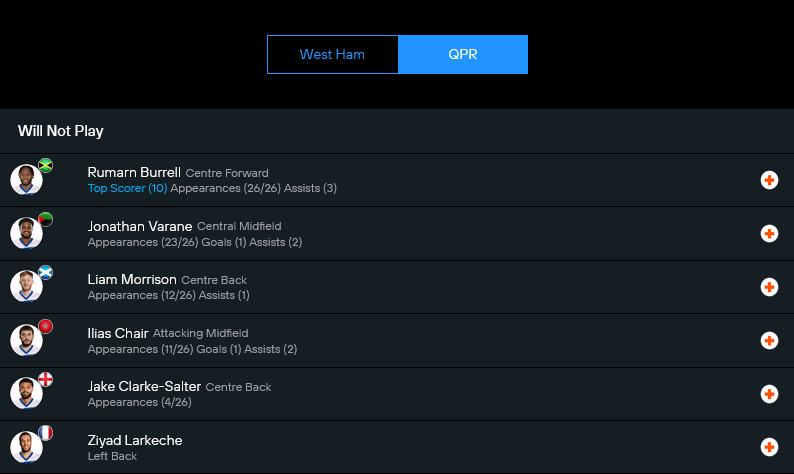Open Liam Morrison's player name link
Screen dimensions: 794x474
[x=132, y=279]
